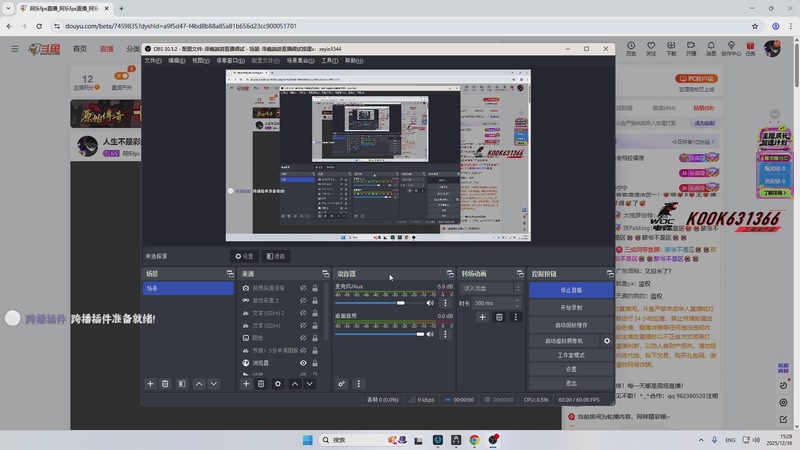Move source down in Sources panel
The height and width of the screenshot is (450, 800).
310,384
